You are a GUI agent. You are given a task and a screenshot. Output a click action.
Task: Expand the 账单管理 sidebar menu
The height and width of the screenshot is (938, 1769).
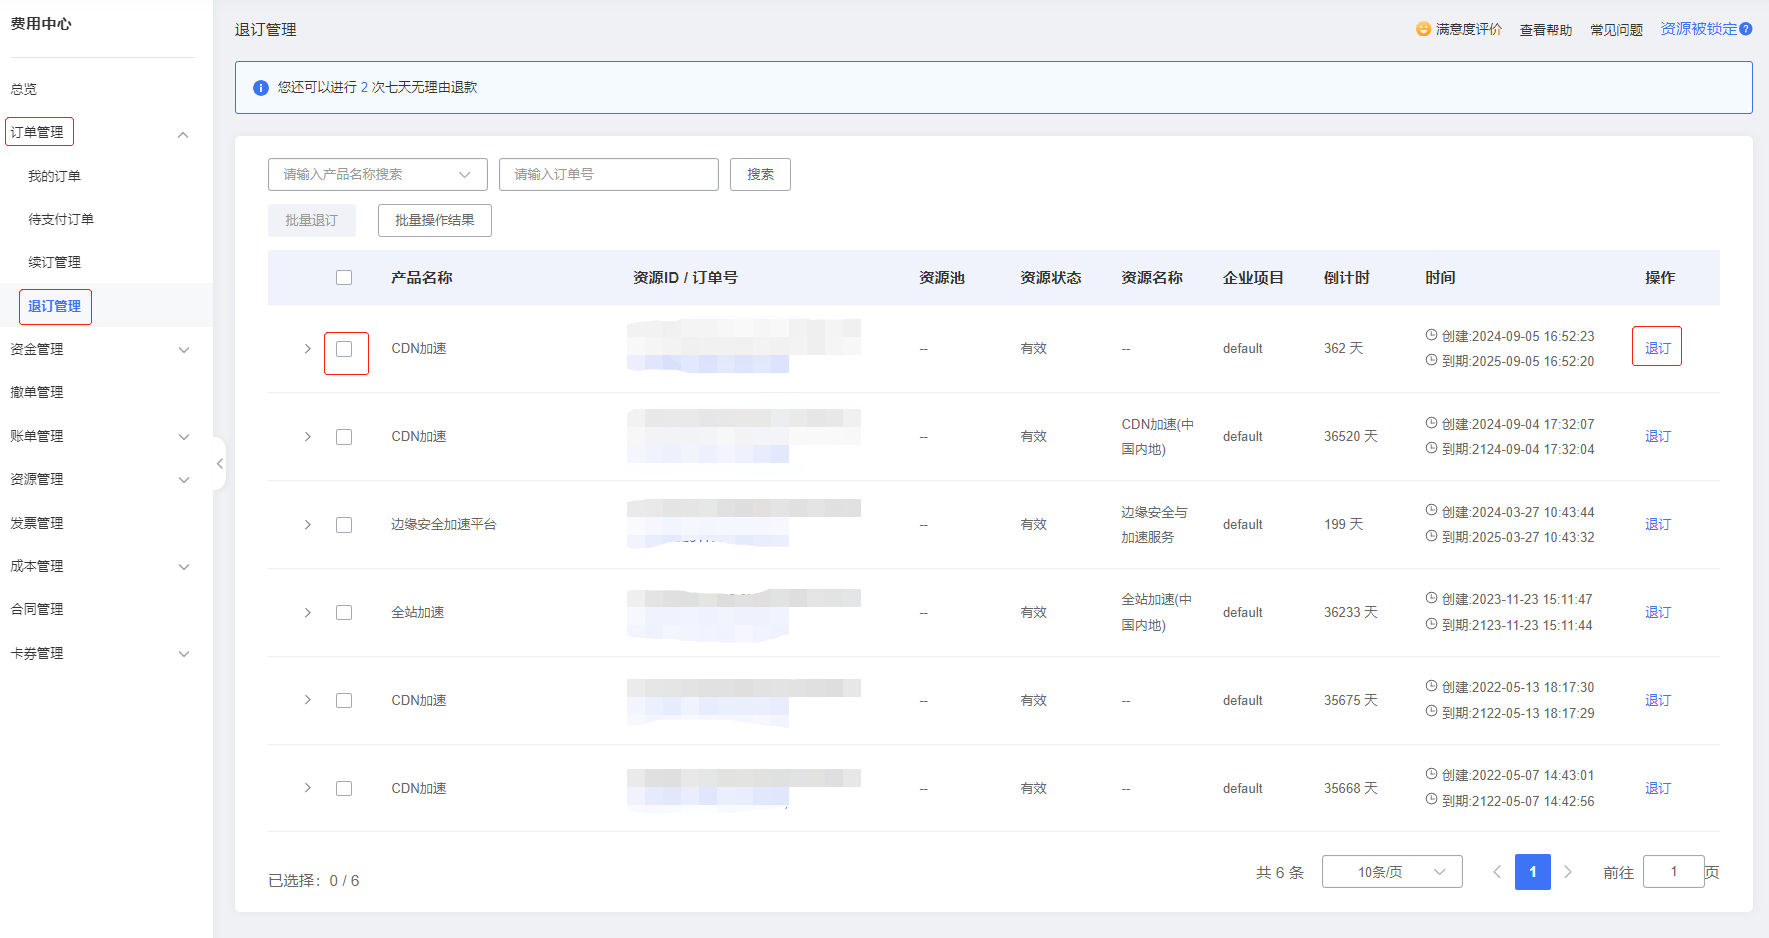pyautogui.click(x=183, y=437)
